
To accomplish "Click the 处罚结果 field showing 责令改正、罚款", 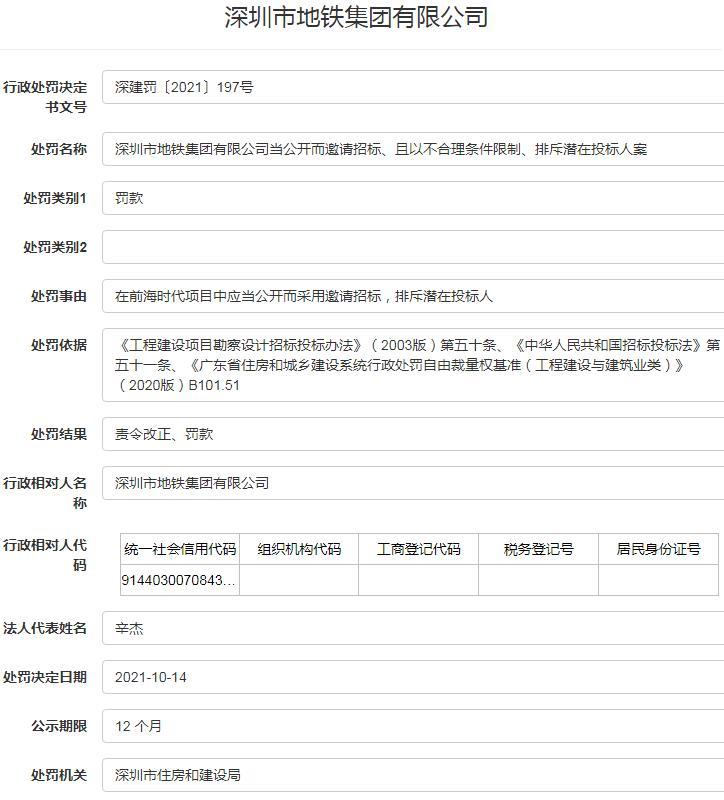I will (x=413, y=434).
